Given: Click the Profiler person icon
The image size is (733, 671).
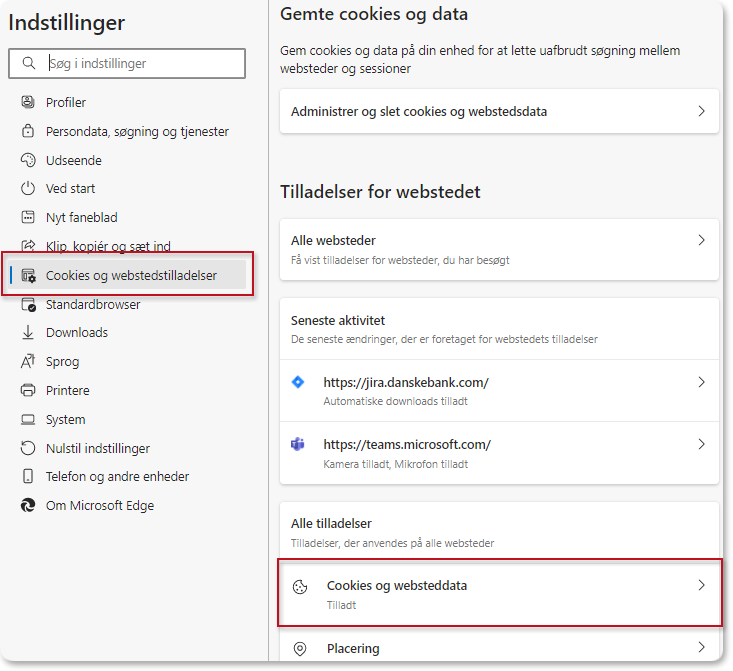Looking at the screenshot, I should tap(28, 102).
